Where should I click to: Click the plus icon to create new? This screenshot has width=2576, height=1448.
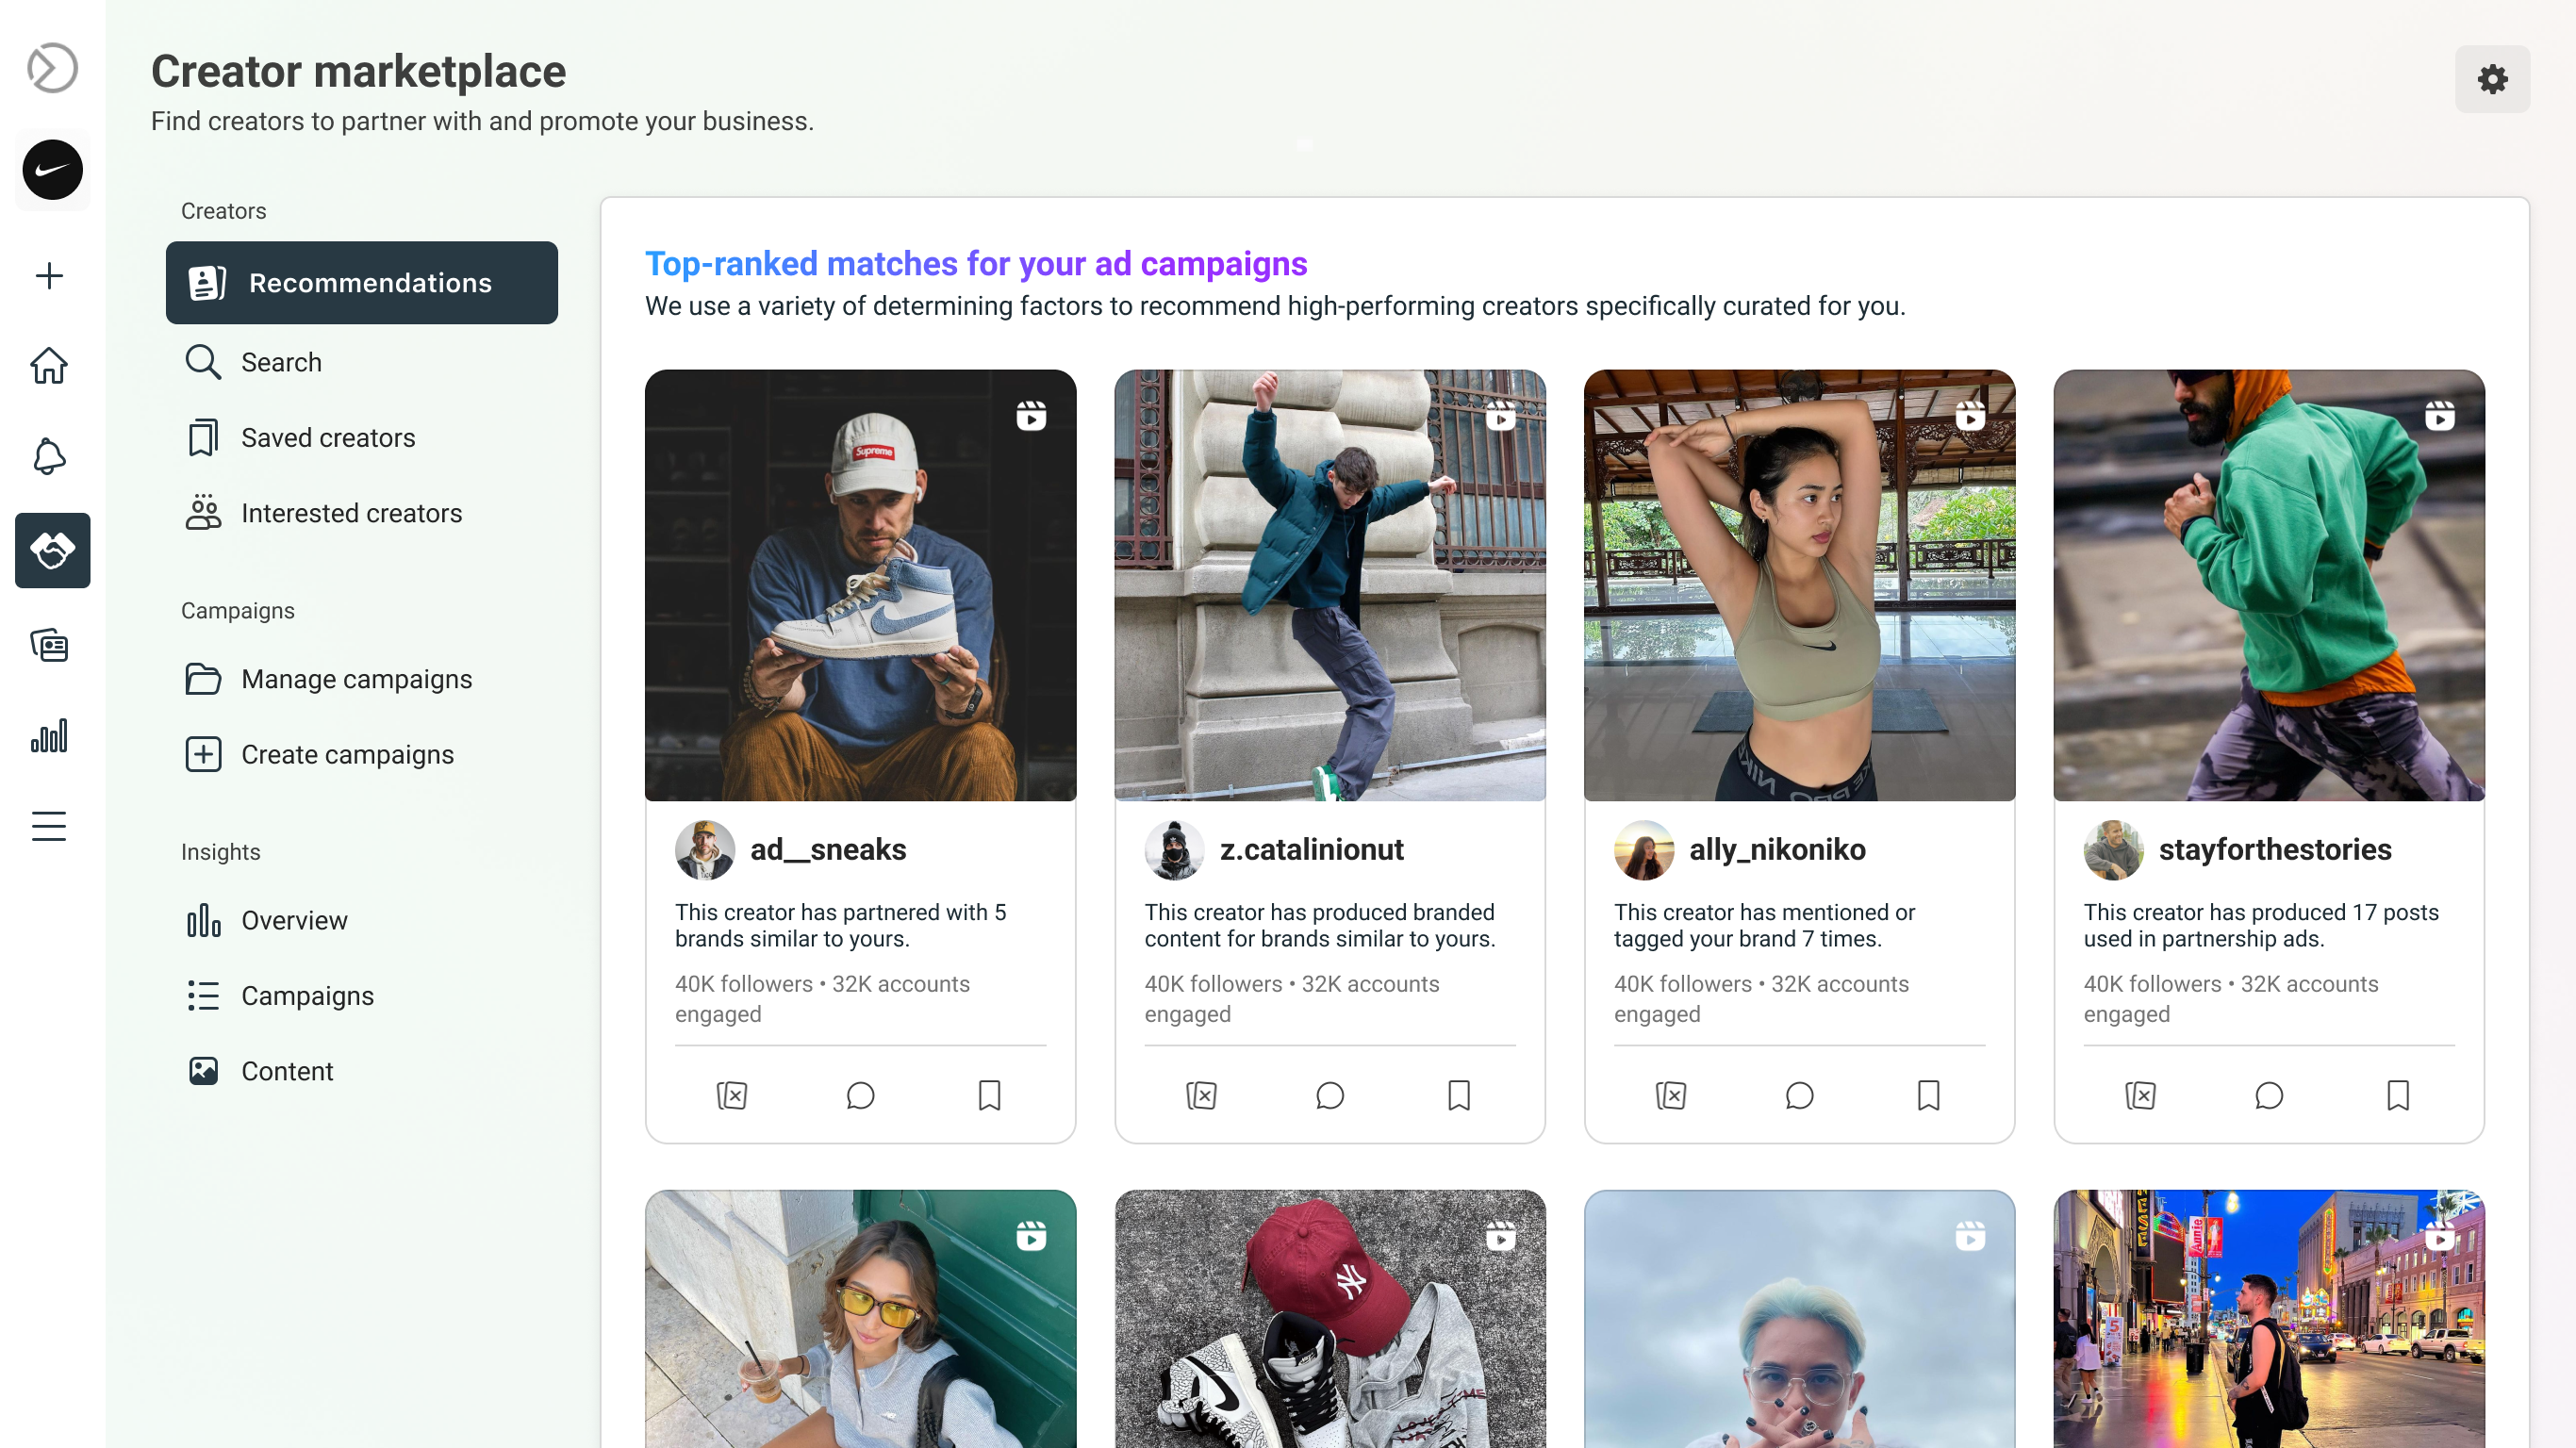pos(49,275)
